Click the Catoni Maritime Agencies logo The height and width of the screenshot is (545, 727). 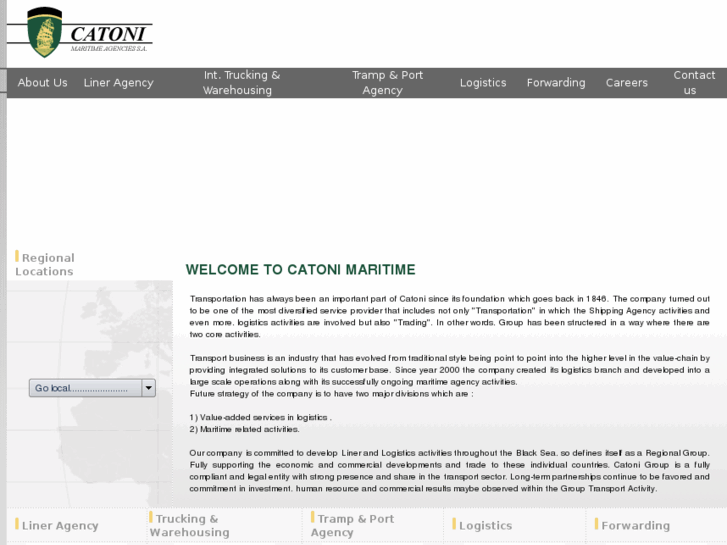tap(80, 32)
